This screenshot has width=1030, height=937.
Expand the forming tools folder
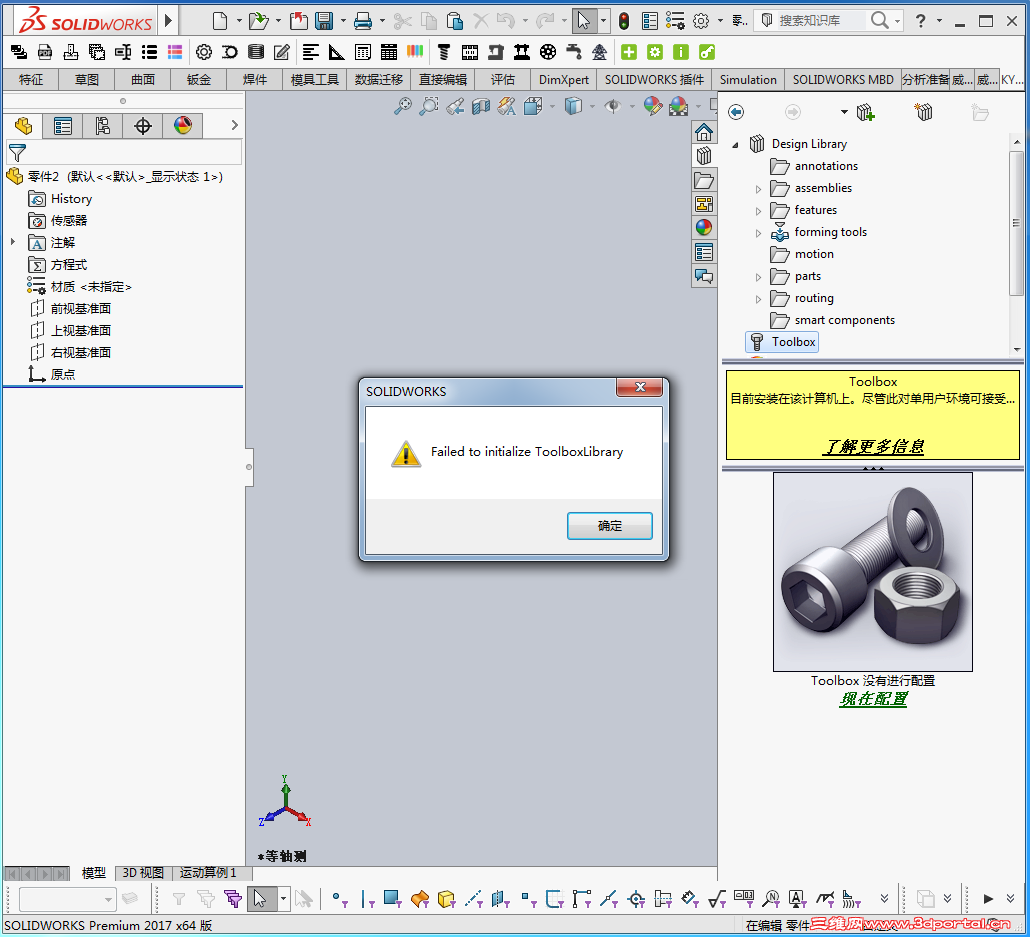click(x=758, y=233)
